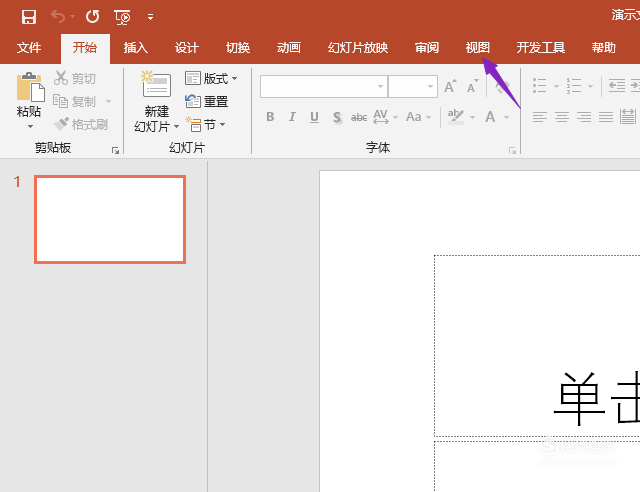Click the Save icon in quick access toolbar
Image resolution: width=640 pixels, height=492 pixels.
29,17
